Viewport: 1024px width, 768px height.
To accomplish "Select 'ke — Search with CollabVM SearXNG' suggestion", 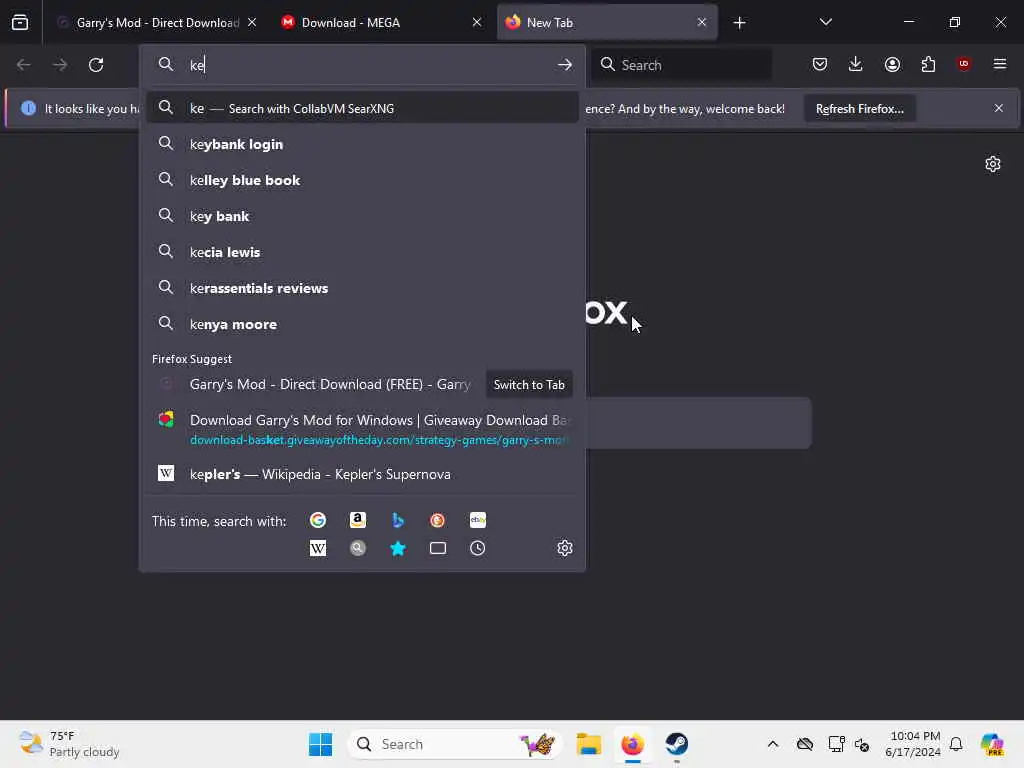I will pos(362,108).
